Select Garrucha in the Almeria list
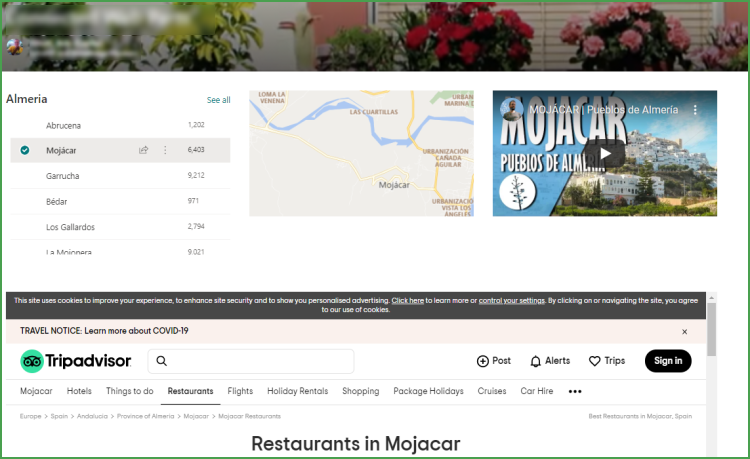Viewport: 750px width, 459px height. [x=63, y=176]
